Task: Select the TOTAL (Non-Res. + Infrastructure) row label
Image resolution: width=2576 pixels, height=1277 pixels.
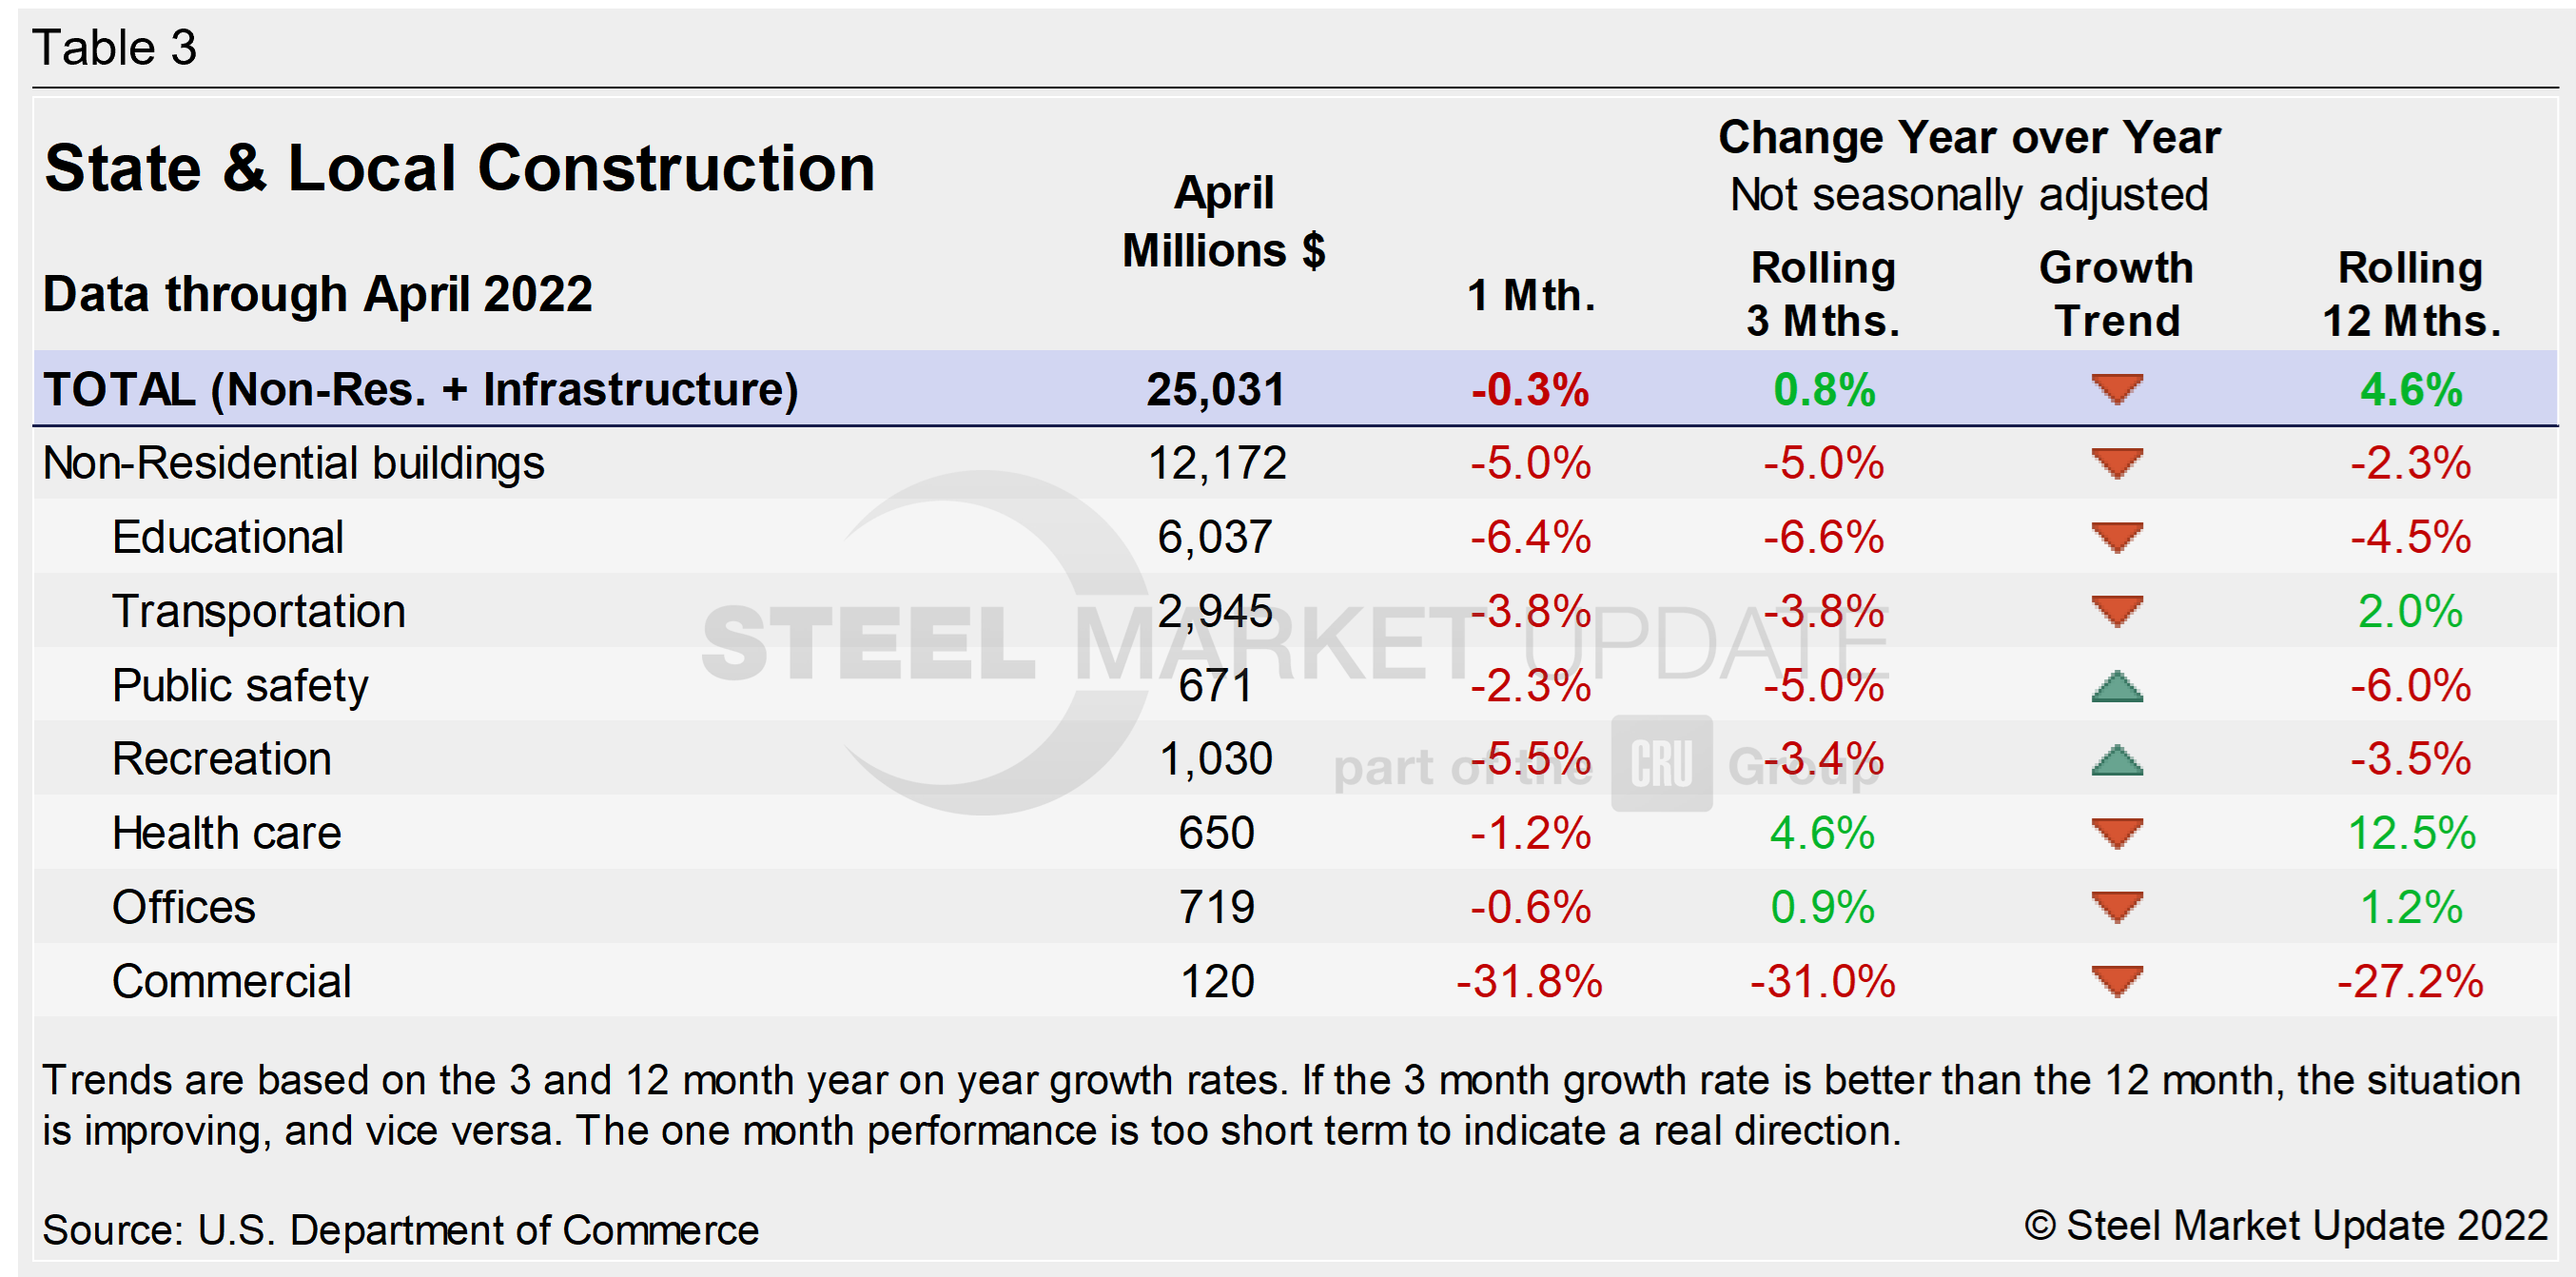Action: coord(420,389)
